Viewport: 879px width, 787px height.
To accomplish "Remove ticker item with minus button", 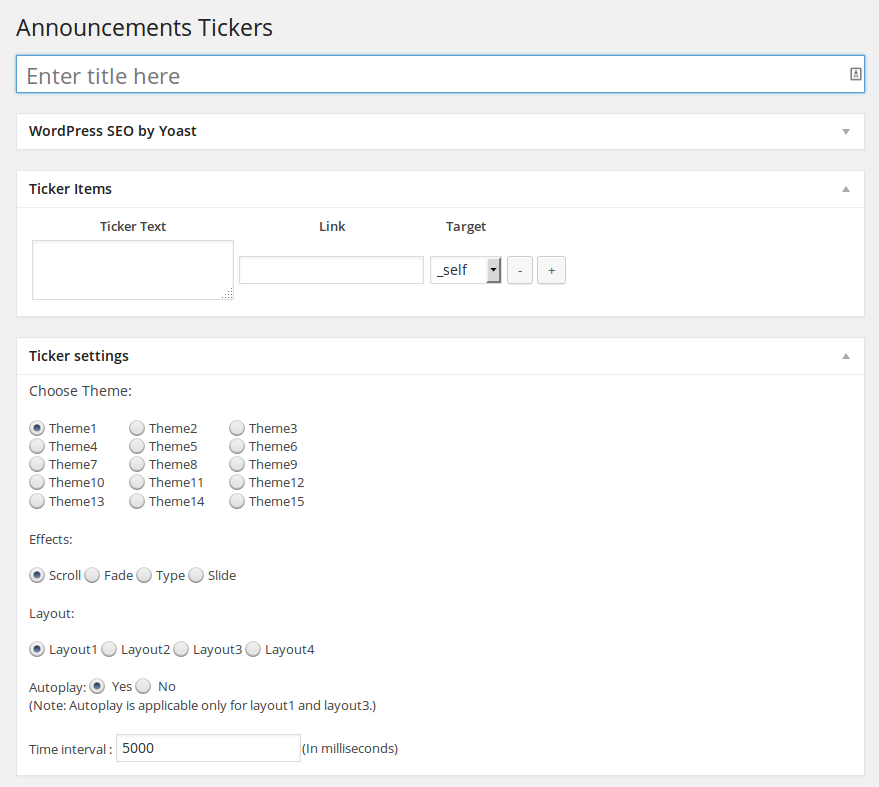I will (x=520, y=270).
